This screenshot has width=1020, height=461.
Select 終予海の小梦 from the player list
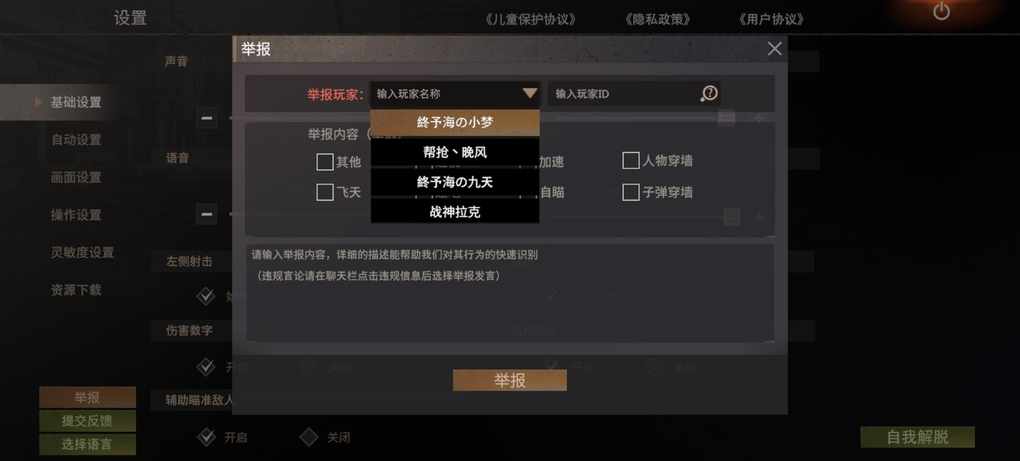coord(455,122)
